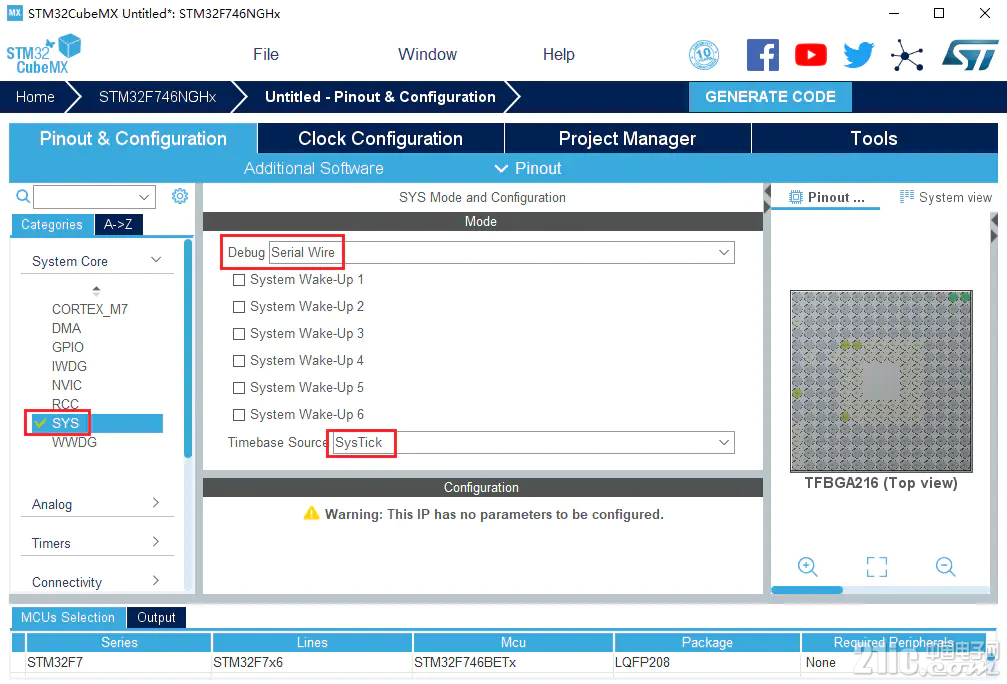Open the Output tab
This screenshot has width=1007, height=684.
[156, 617]
